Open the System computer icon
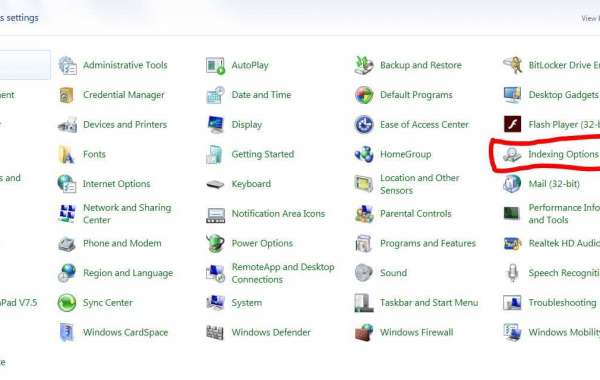600x380 pixels. [215, 303]
